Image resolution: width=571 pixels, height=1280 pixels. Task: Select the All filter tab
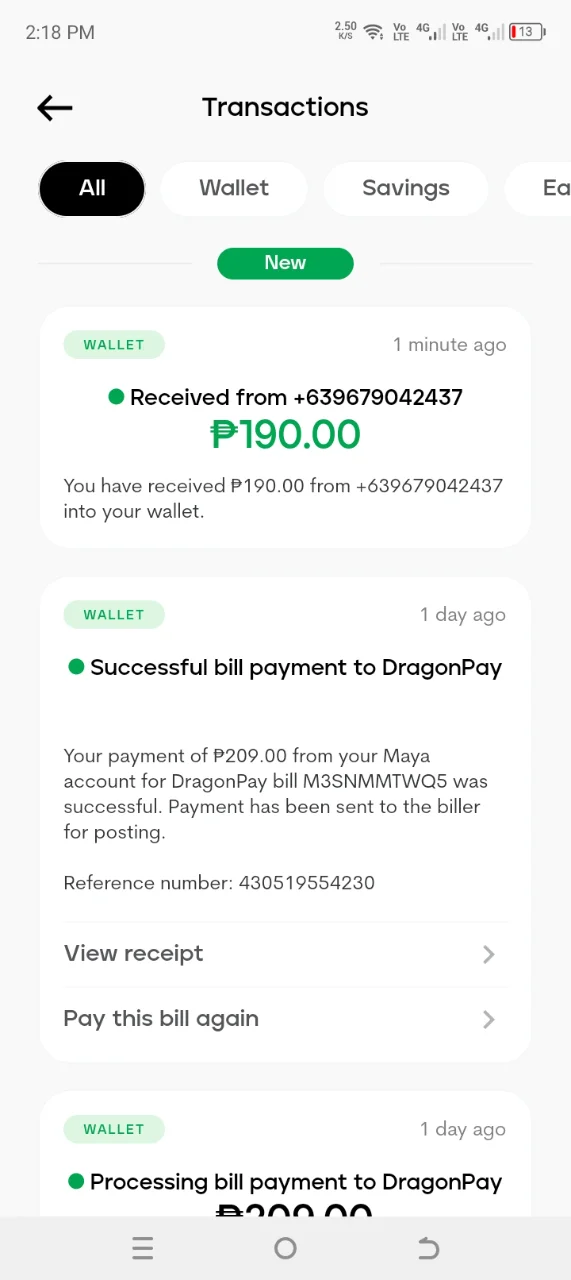pyautogui.click(x=92, y=188)
